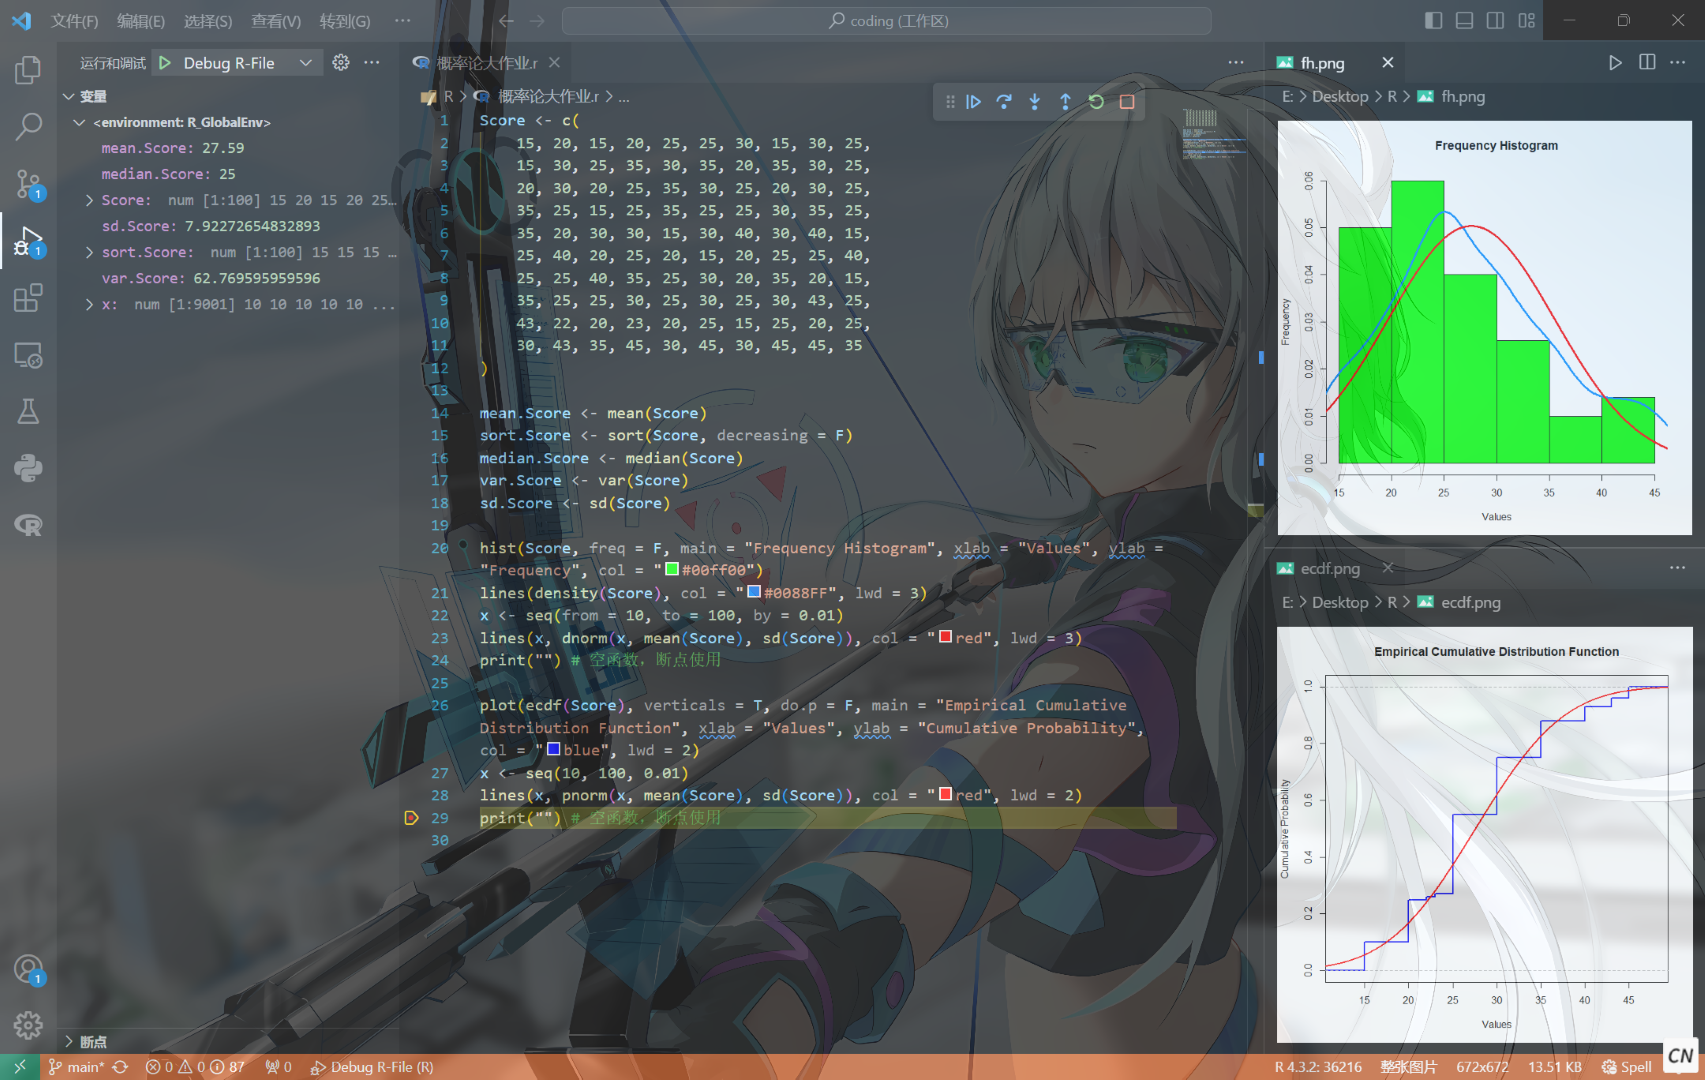
Task: Click the #00ff00 green color swatch
Action: (x=673, y=570)
